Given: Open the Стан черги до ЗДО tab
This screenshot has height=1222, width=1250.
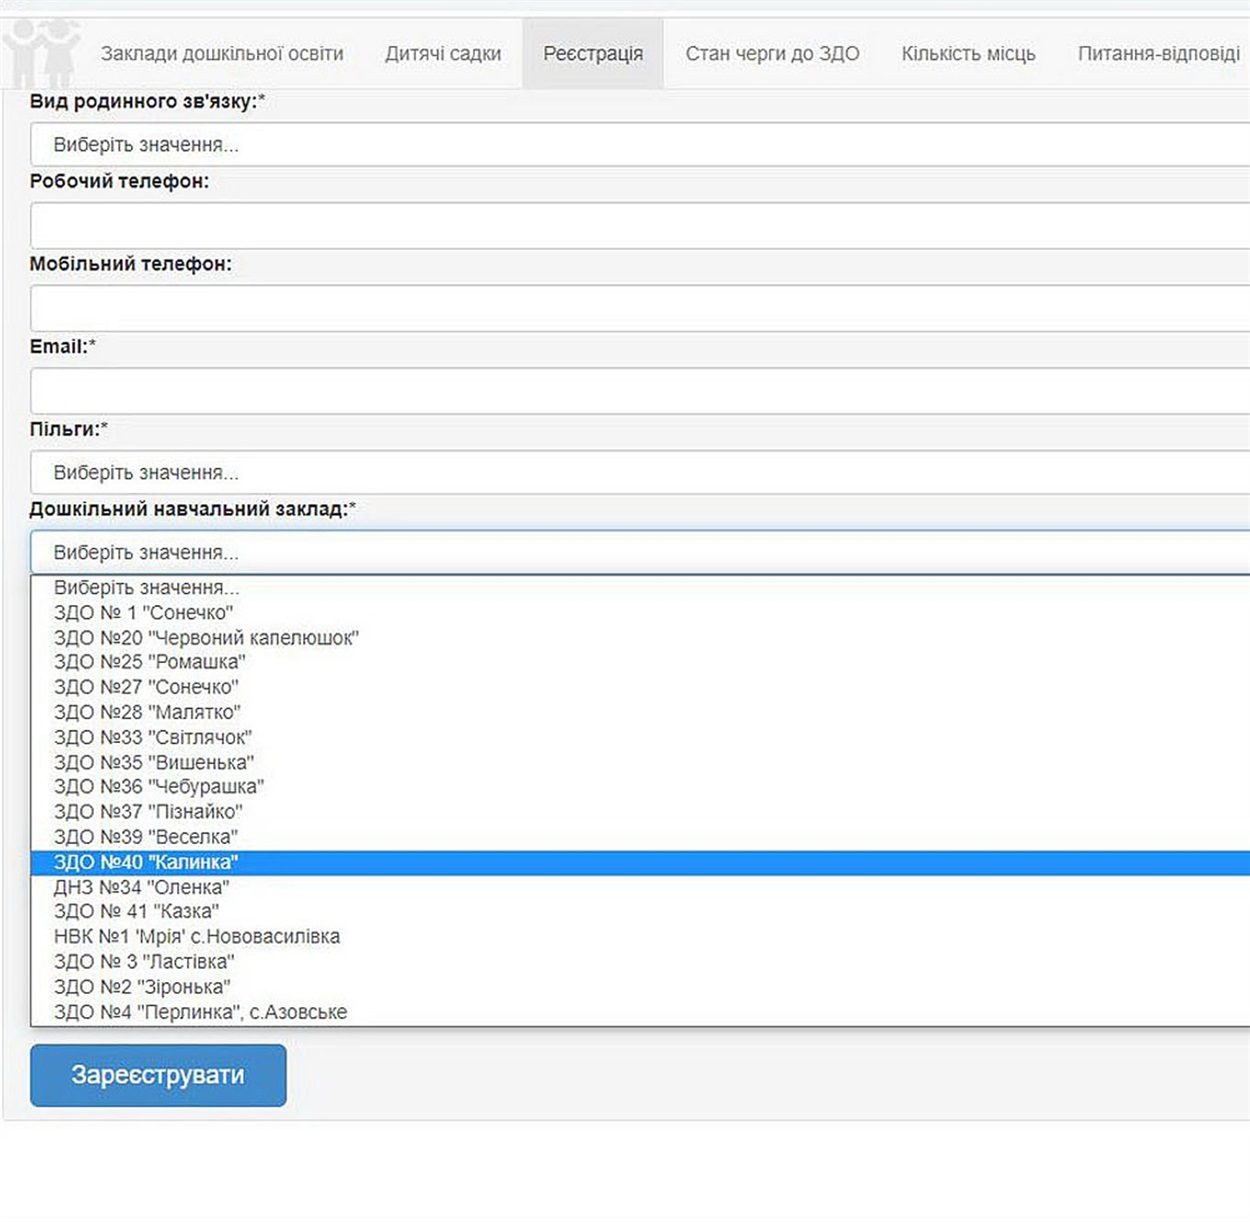Looking at the screenshot, I should coord(772,54).
